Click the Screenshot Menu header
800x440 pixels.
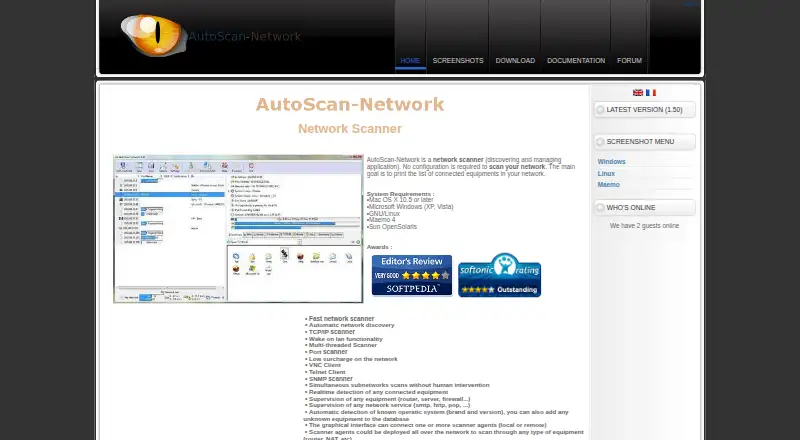click(644, 141)
